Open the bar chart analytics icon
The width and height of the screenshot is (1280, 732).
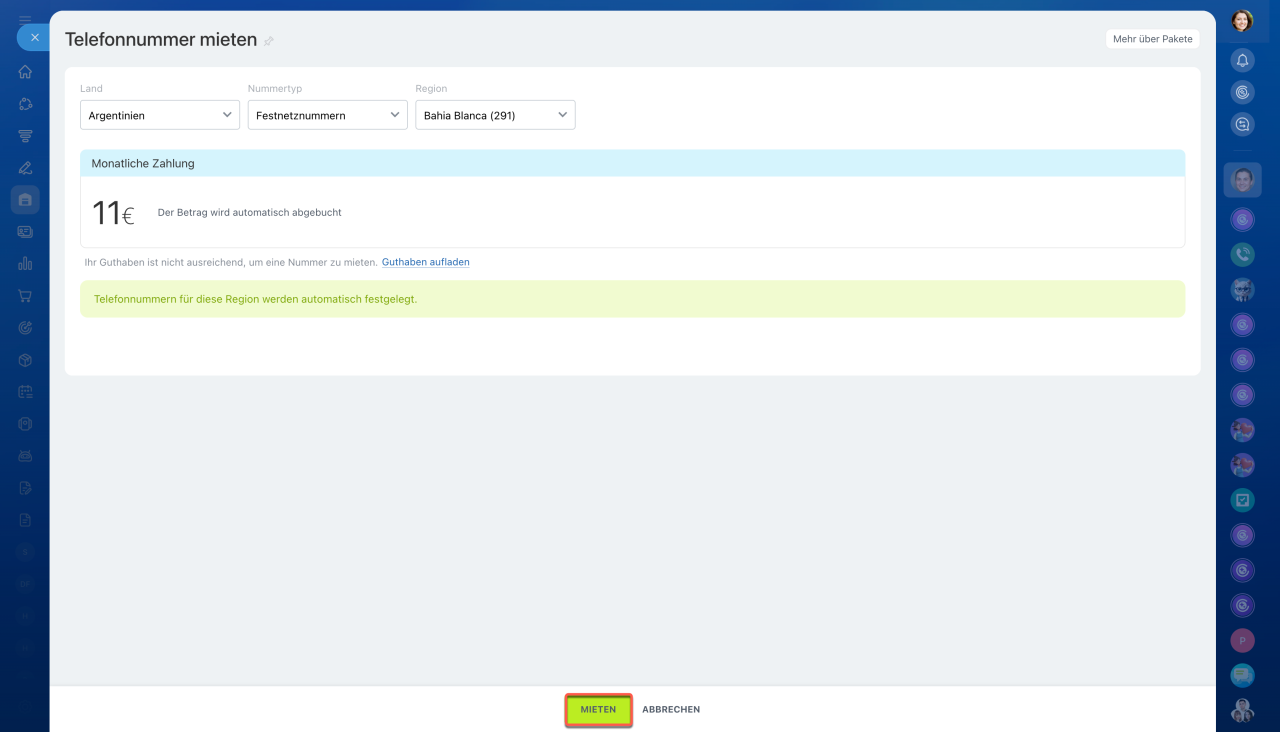coord(25,264)
